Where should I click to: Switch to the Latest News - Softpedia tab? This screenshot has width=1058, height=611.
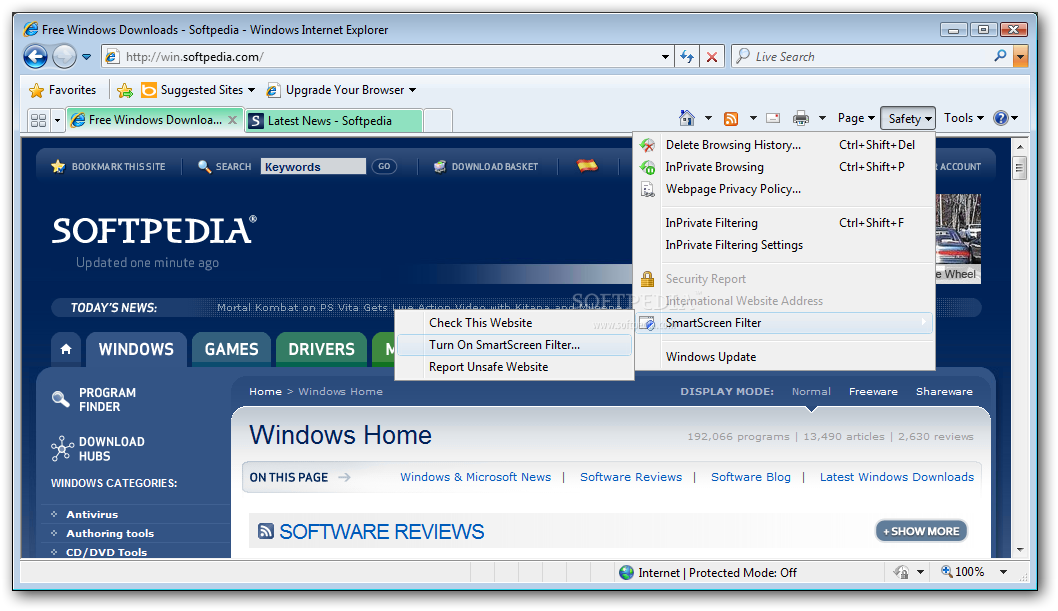[334, 121]
